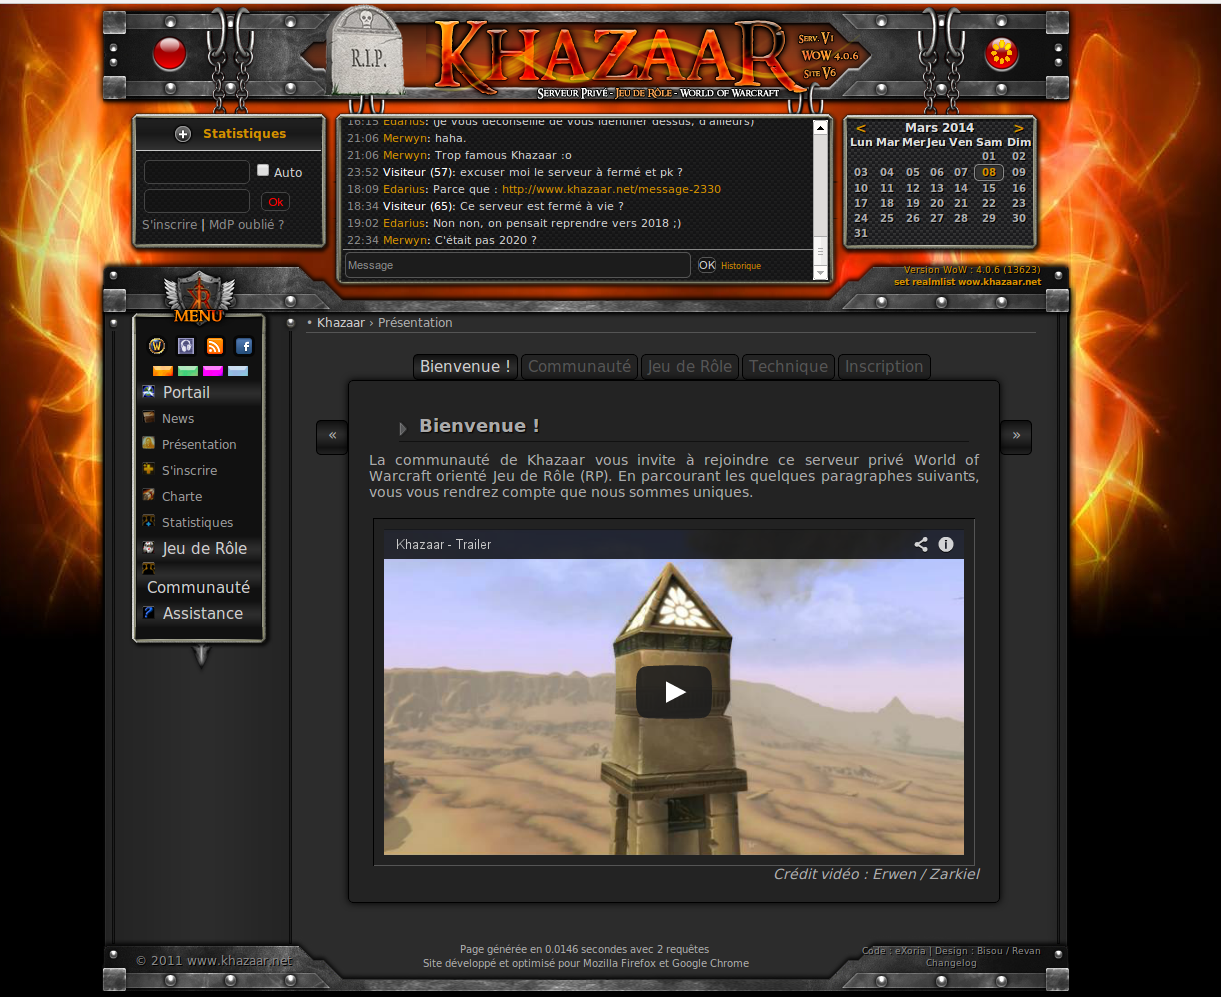This screenshot has width=1221, height=997.
Task: Visit the Facebook page icon
Action: coord(244,346)
